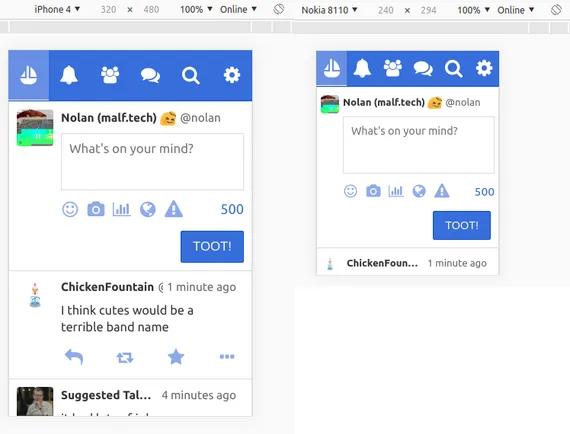The width and height of the screenshot is (570, 434).
Task: Open Notifications bell in iPhone 4 view
Action: coord(69,75)
